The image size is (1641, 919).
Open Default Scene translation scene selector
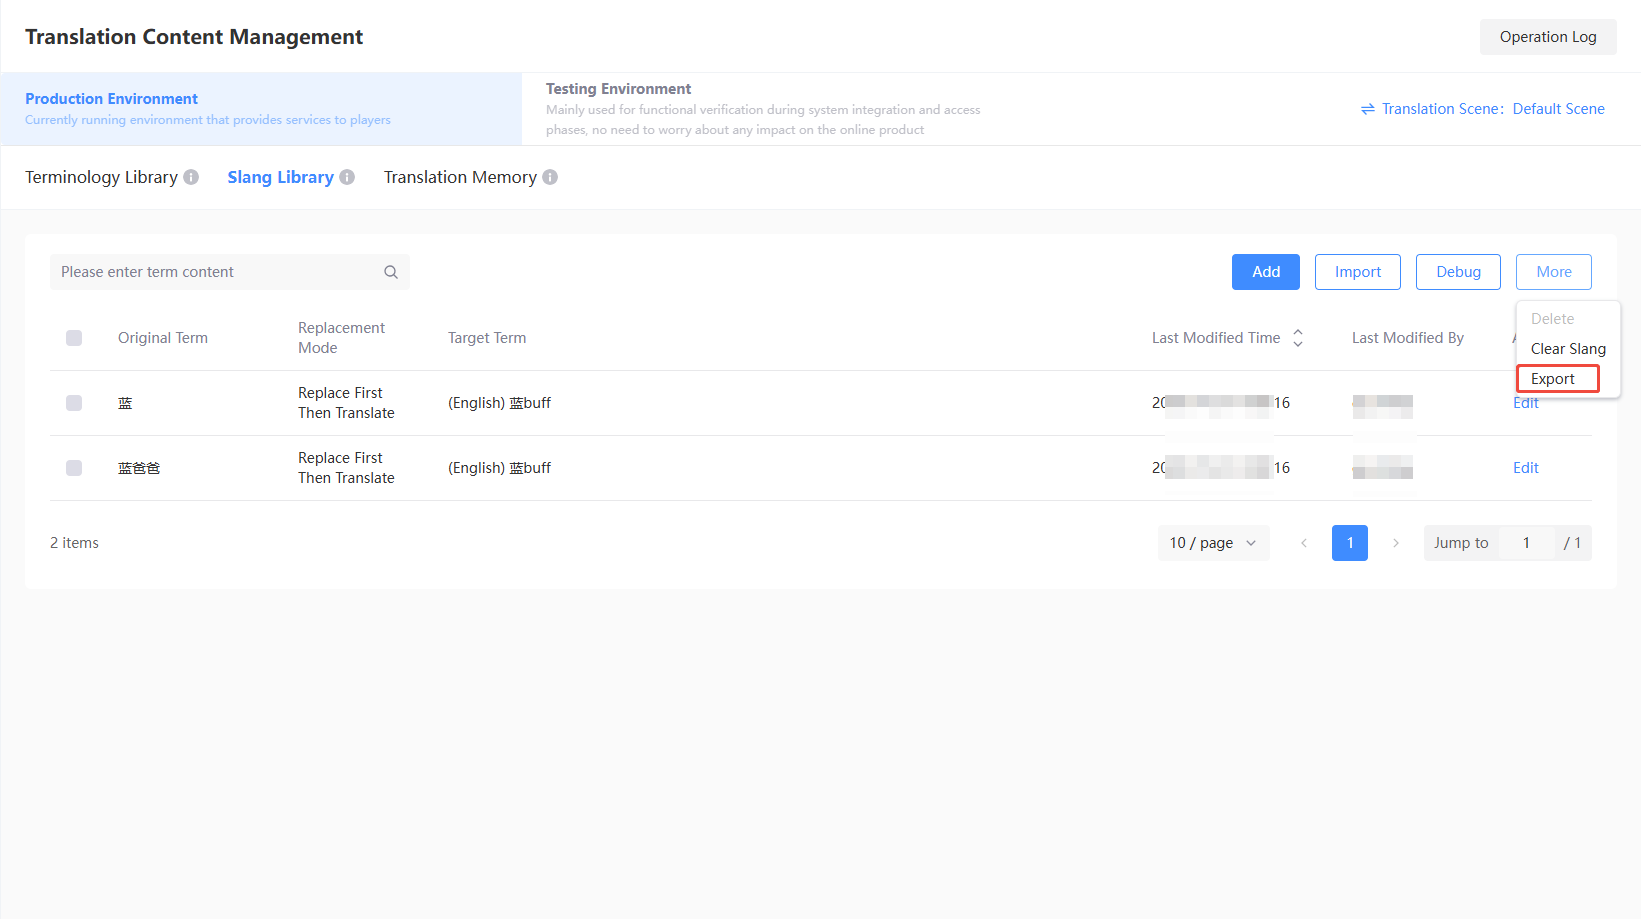1558,109
